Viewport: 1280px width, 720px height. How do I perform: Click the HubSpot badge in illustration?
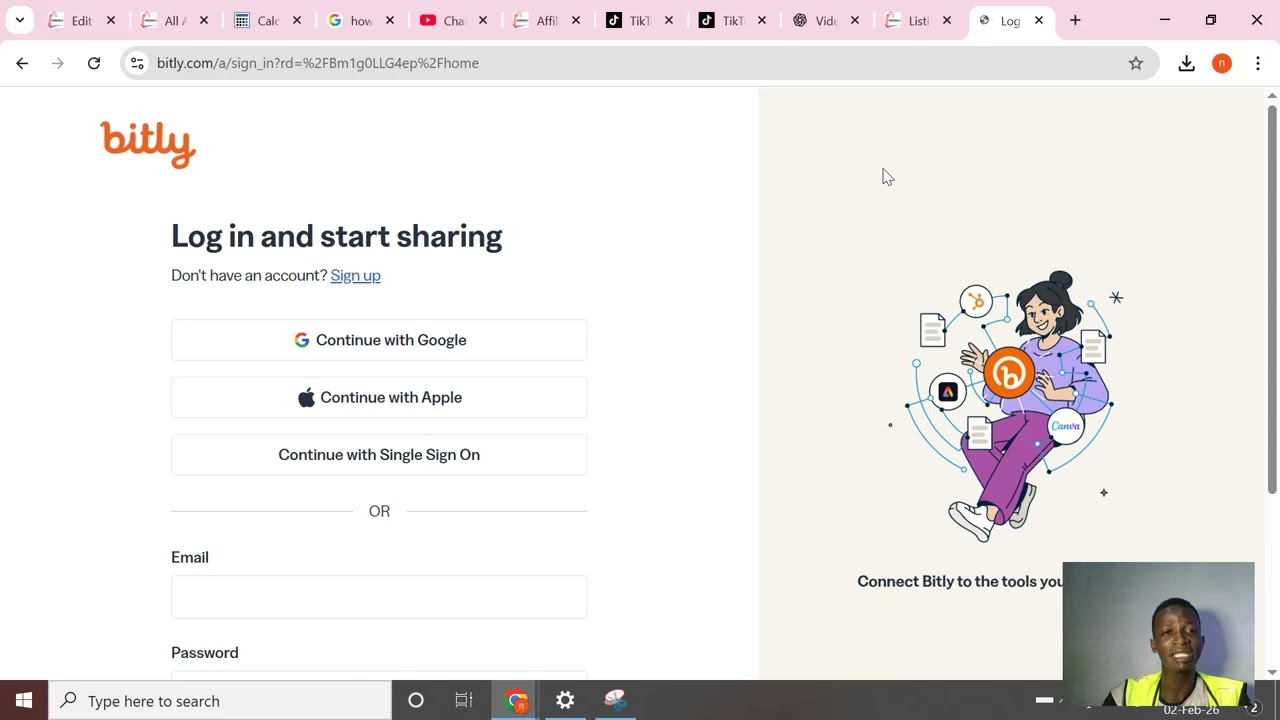tap(976, 301)
